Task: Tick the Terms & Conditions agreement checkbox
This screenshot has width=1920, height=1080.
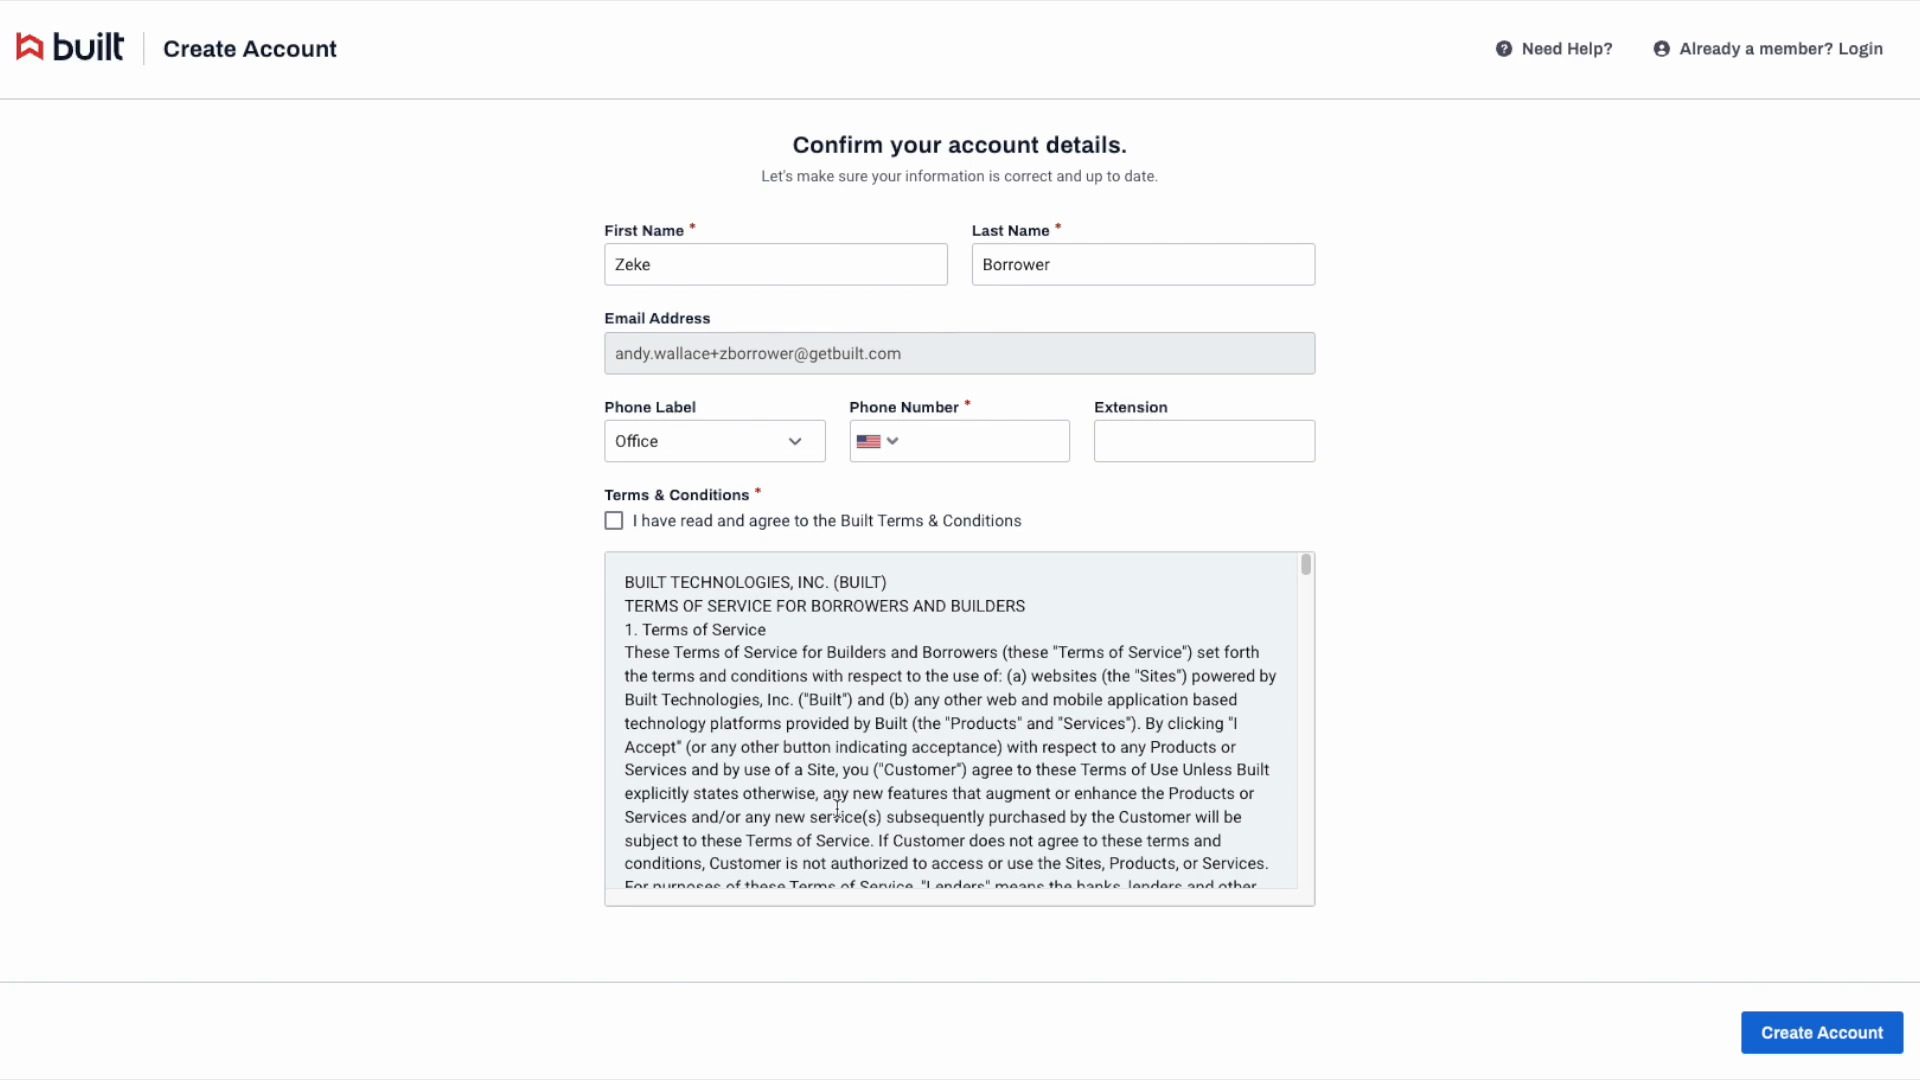Action: click(614, 521)
